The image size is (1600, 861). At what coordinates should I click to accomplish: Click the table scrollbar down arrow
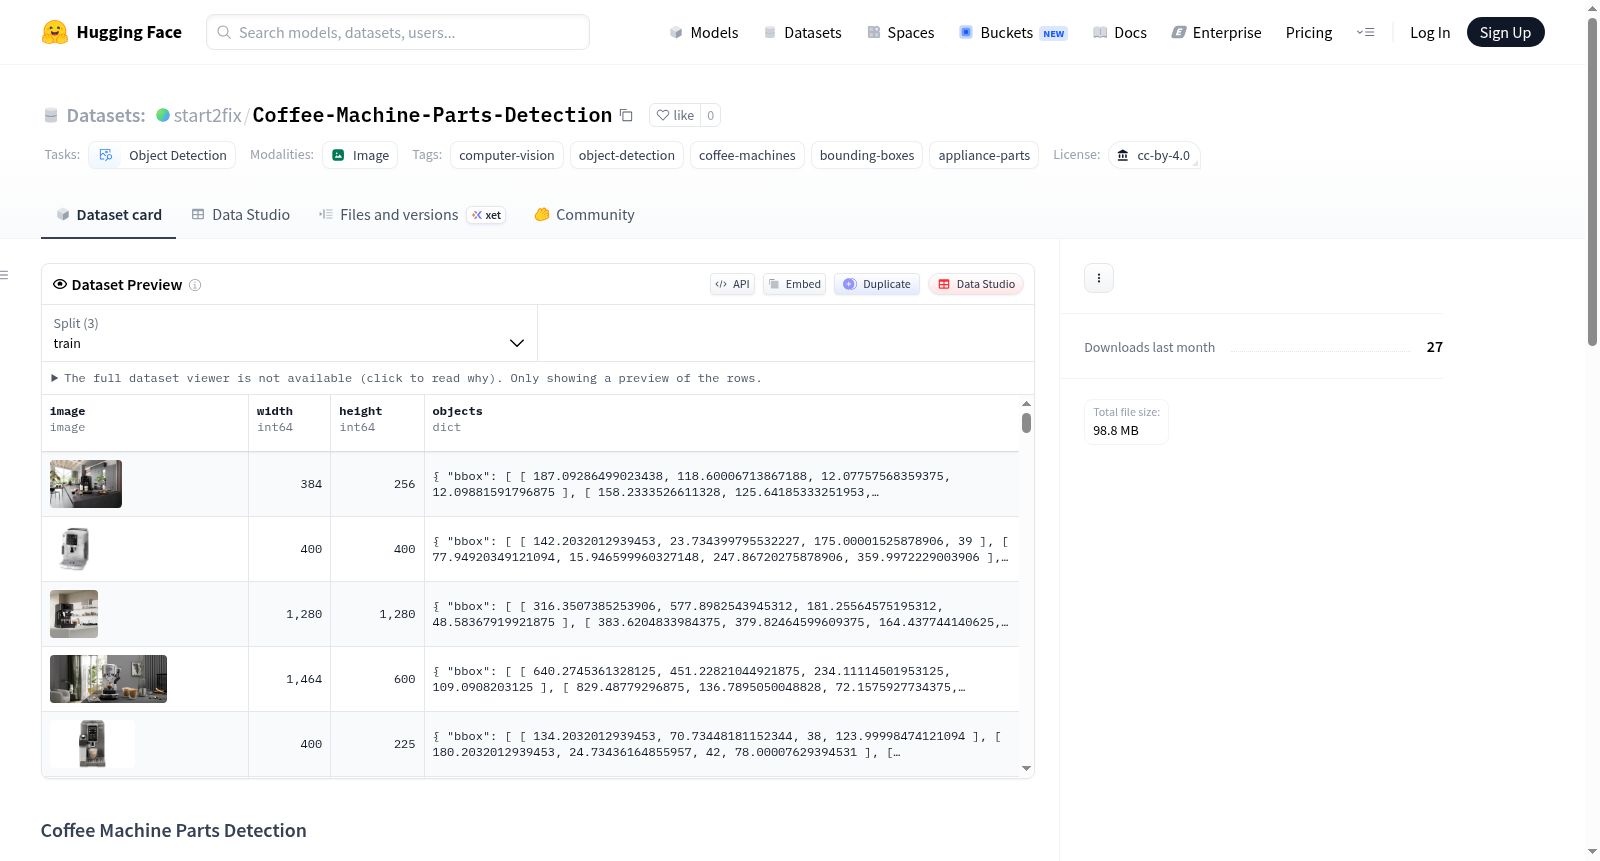[x=1026, y=768]
